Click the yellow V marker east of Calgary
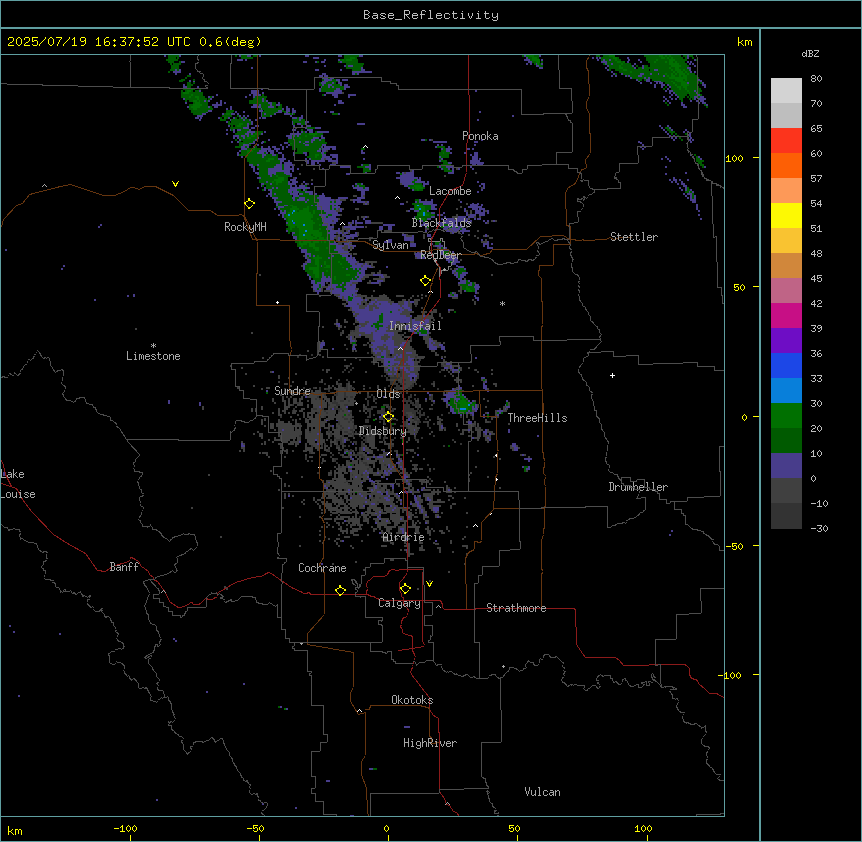The height and width of the screenshot is (842, 862). pyautogui.click(x=429, y=584)
